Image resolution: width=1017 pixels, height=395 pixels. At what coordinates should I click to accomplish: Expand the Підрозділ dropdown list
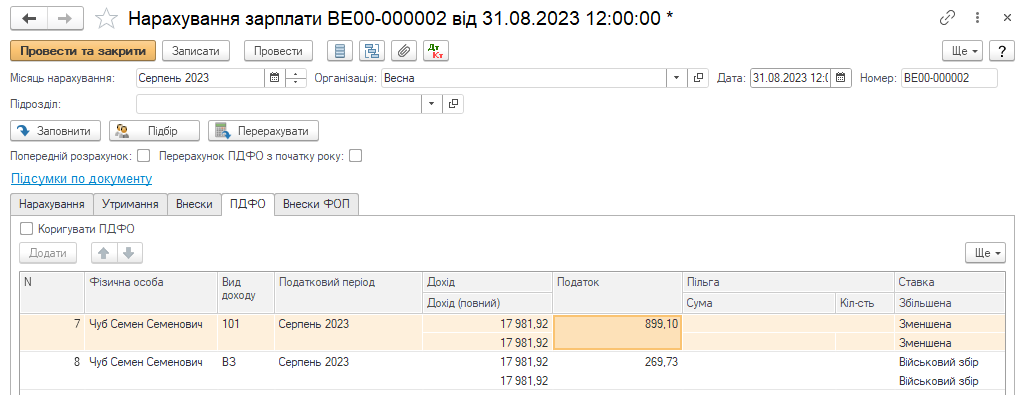pos(432,103)
